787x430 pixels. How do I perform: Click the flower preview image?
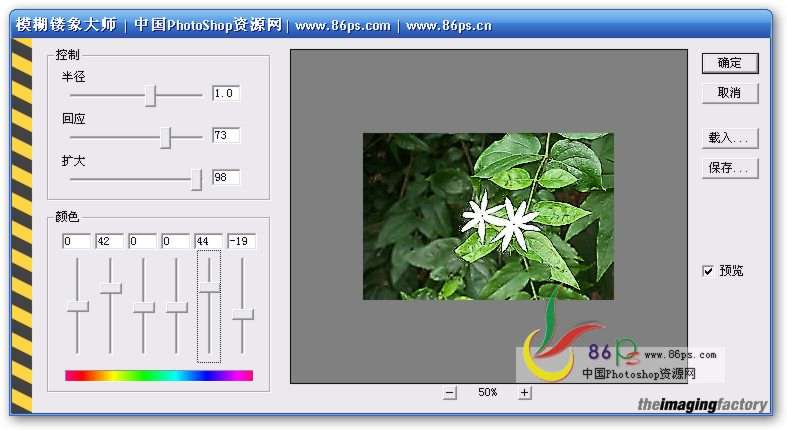[488, 216]
